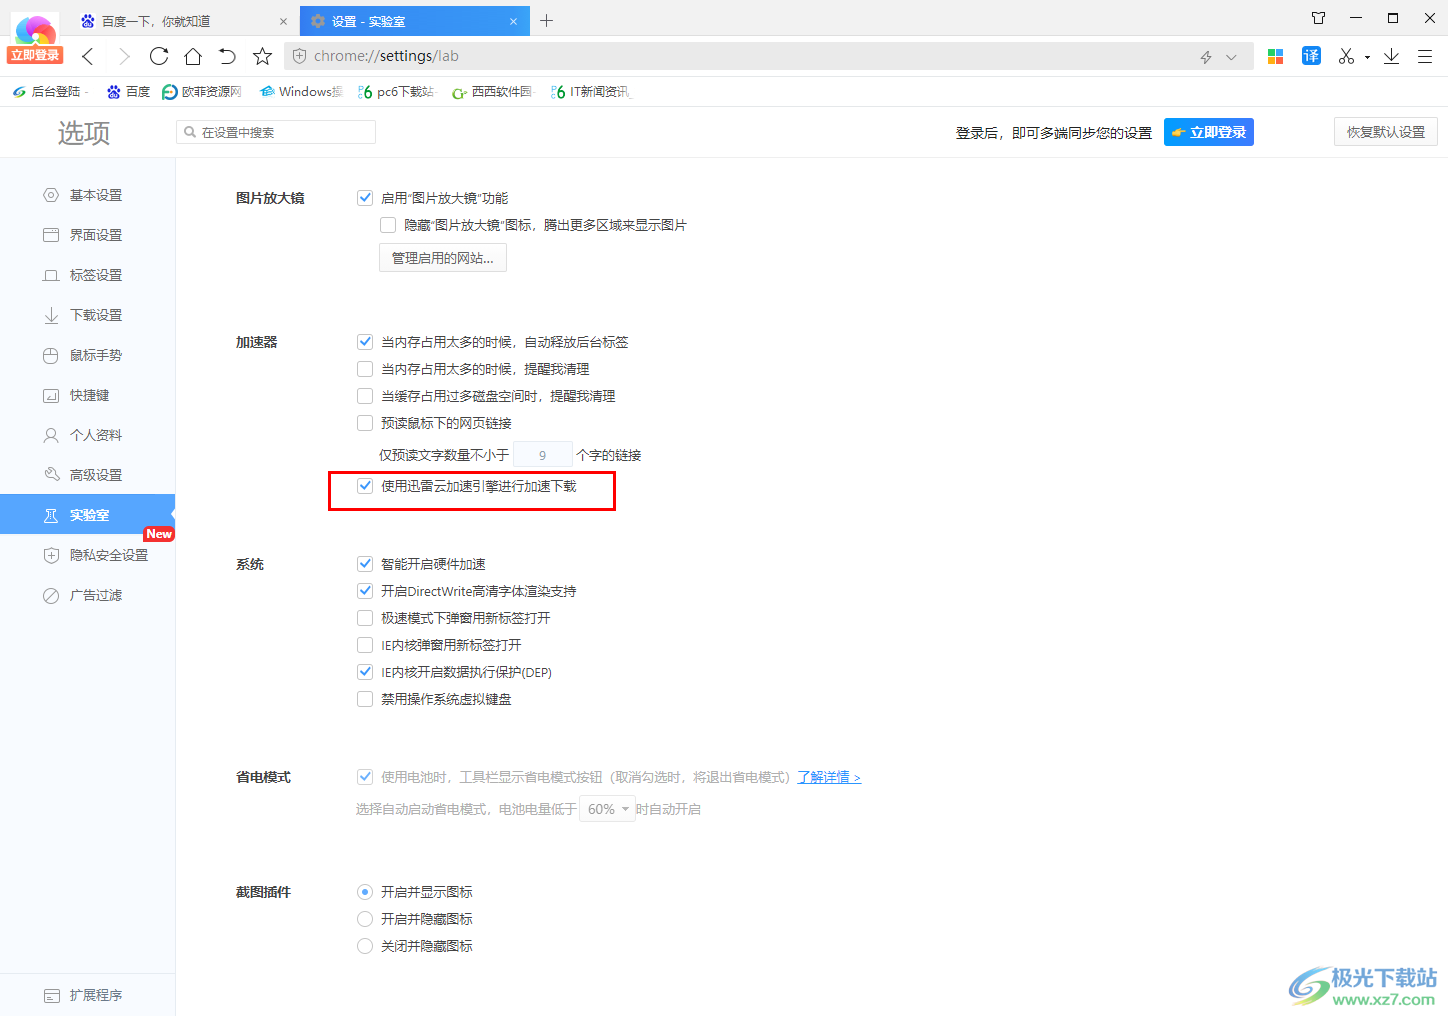Image resolution: width=1448 pixels, height=1016 pixels.
Task: Open the Windows bookmark
Action: click(x=300, y=91)
